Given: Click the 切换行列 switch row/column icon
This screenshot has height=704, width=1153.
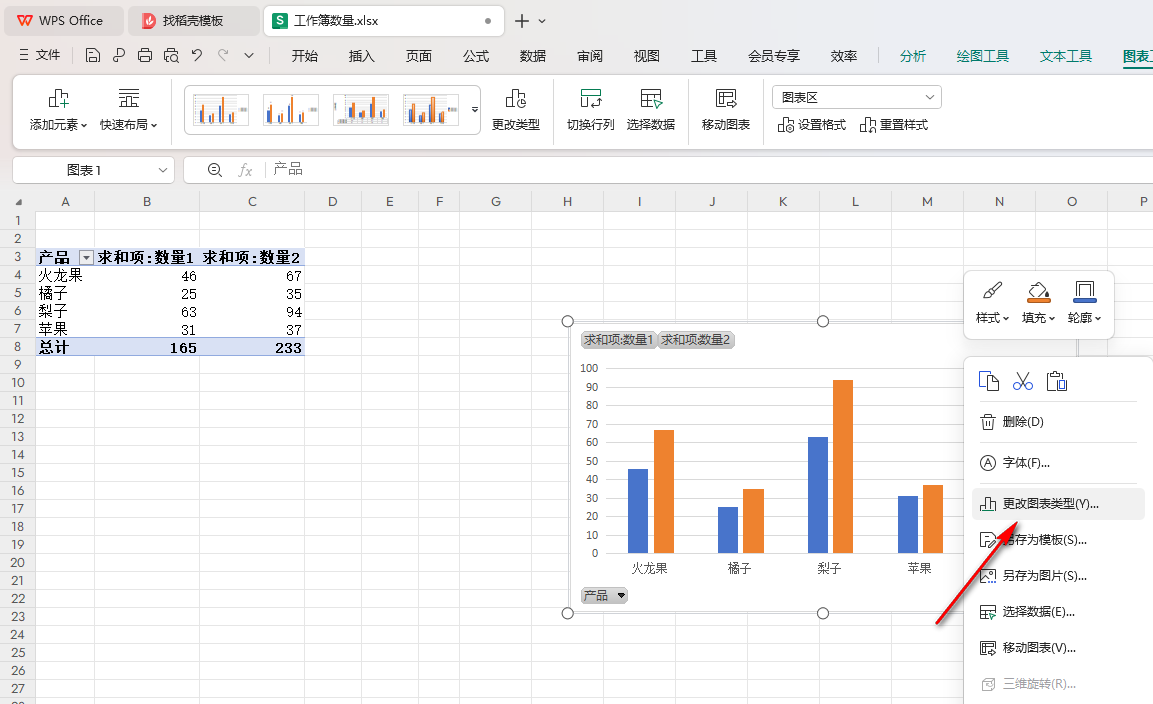Looking at the screenshot, I should coord(590,99).
